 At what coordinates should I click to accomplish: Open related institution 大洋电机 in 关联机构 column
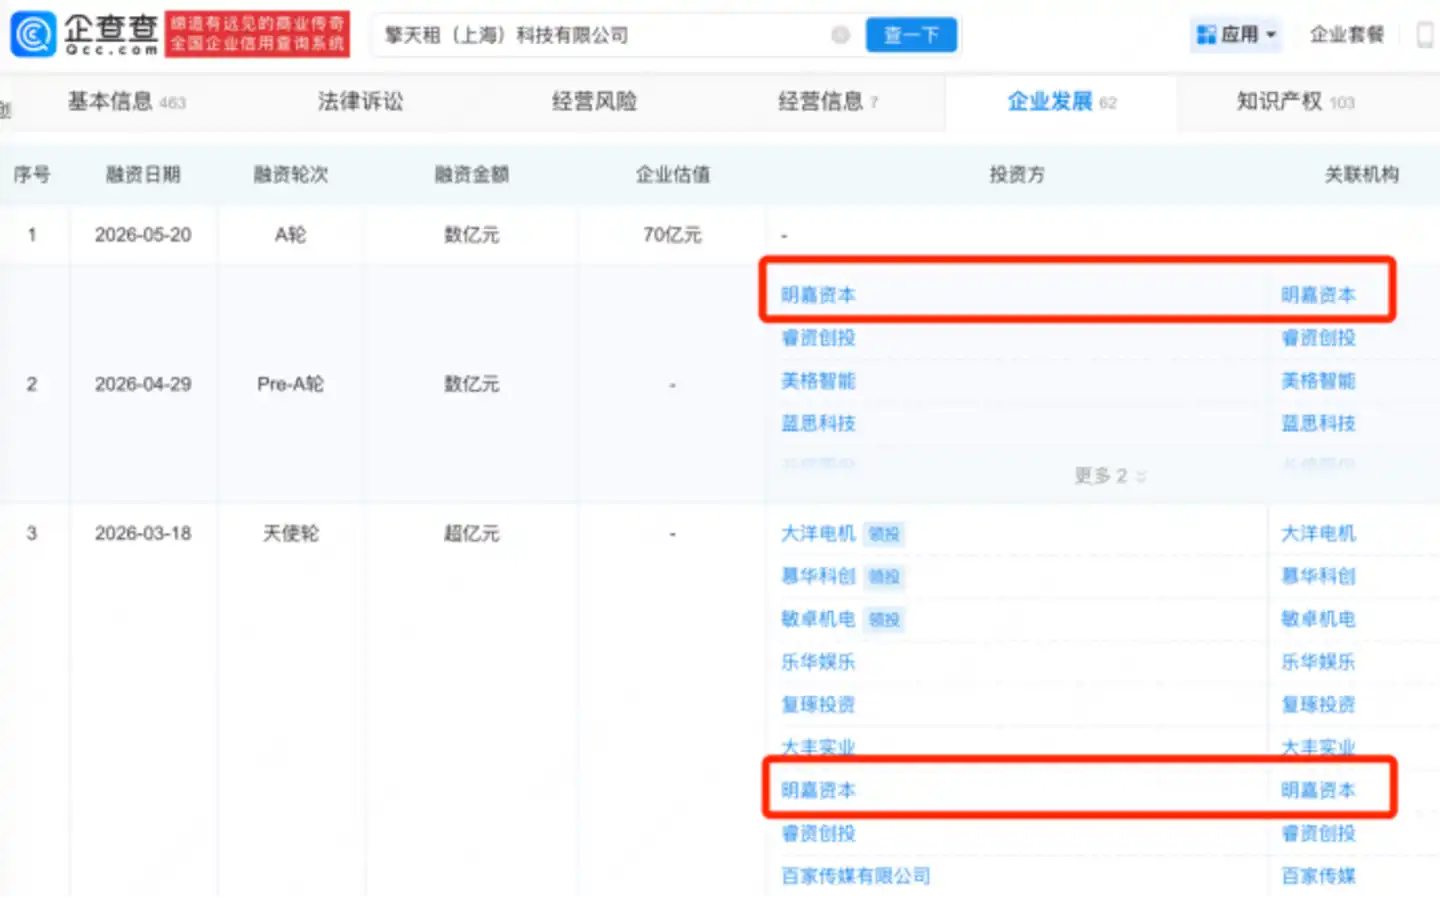click(x=1318, y=534)
